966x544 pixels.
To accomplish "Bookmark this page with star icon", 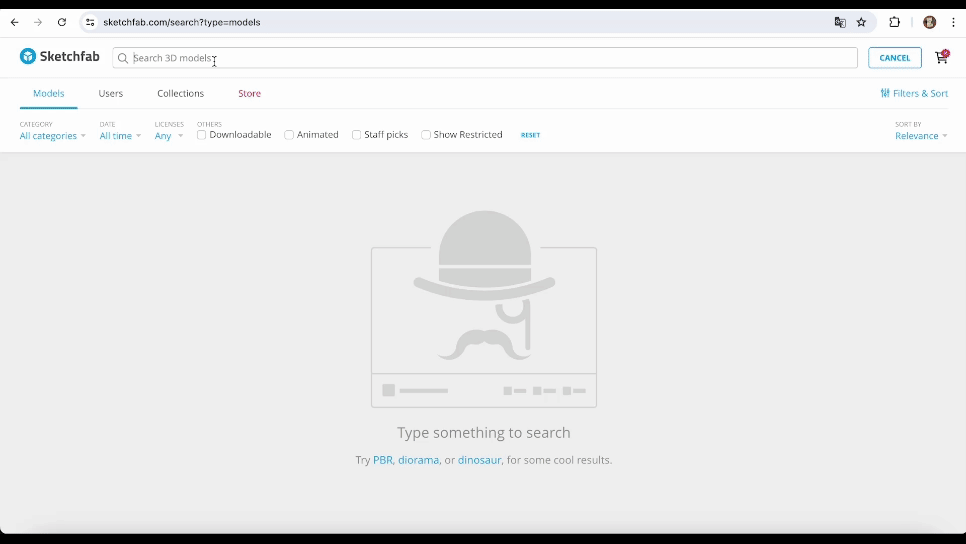I will tap(861, 22).
